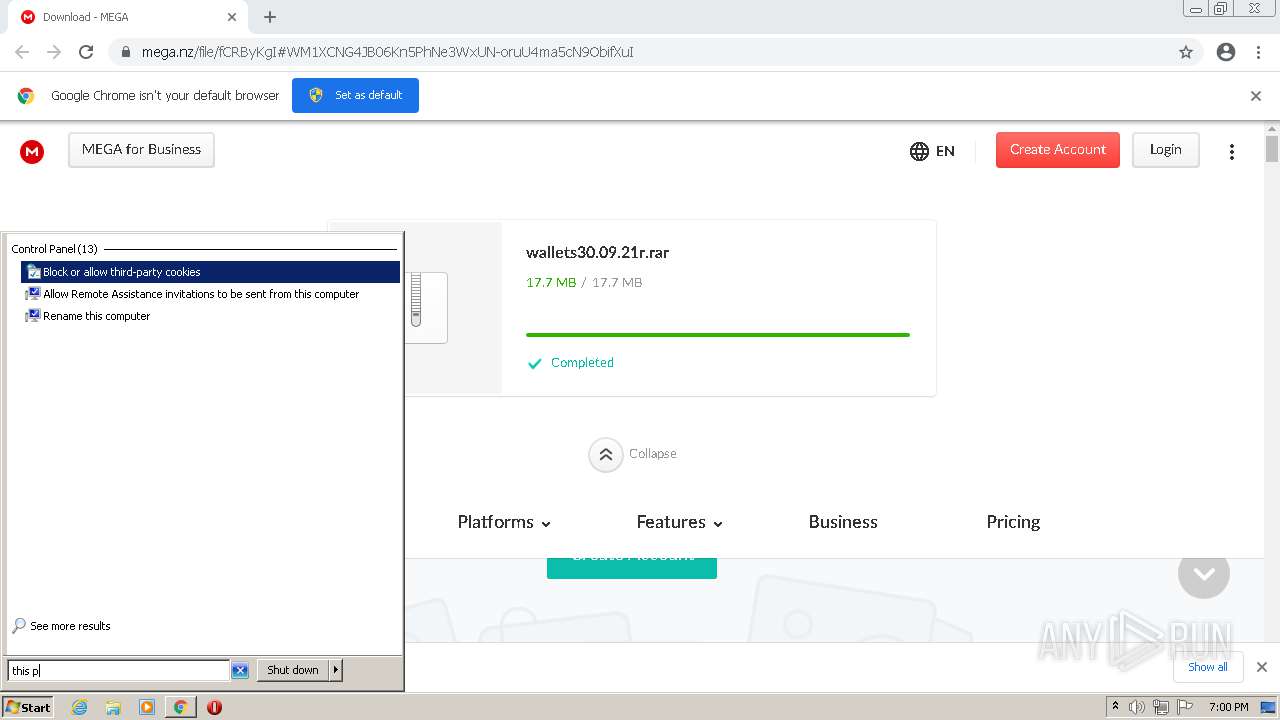The height and width of the screenshot is (720, 1280).
Task: Open the network tray icon
Action: pos(1161,707)
